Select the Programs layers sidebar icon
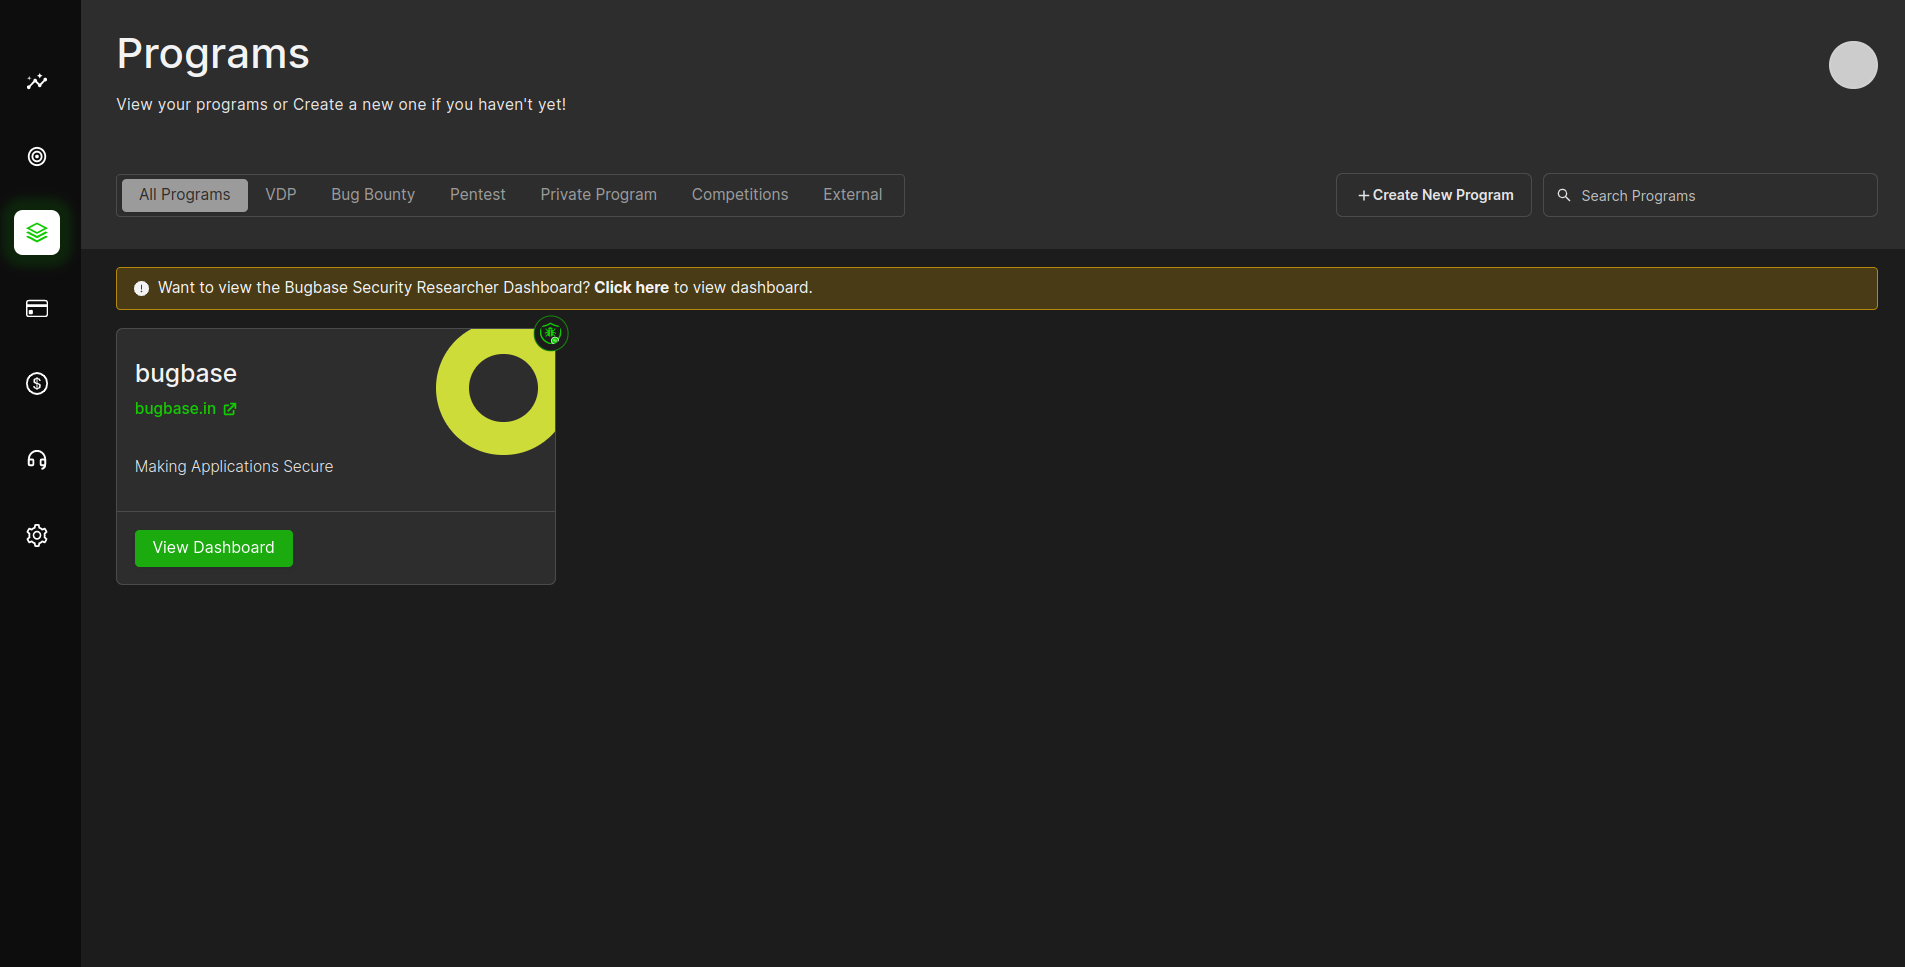Image resolution: width=1905 pixels, height=967 pixels. (37, 232)
